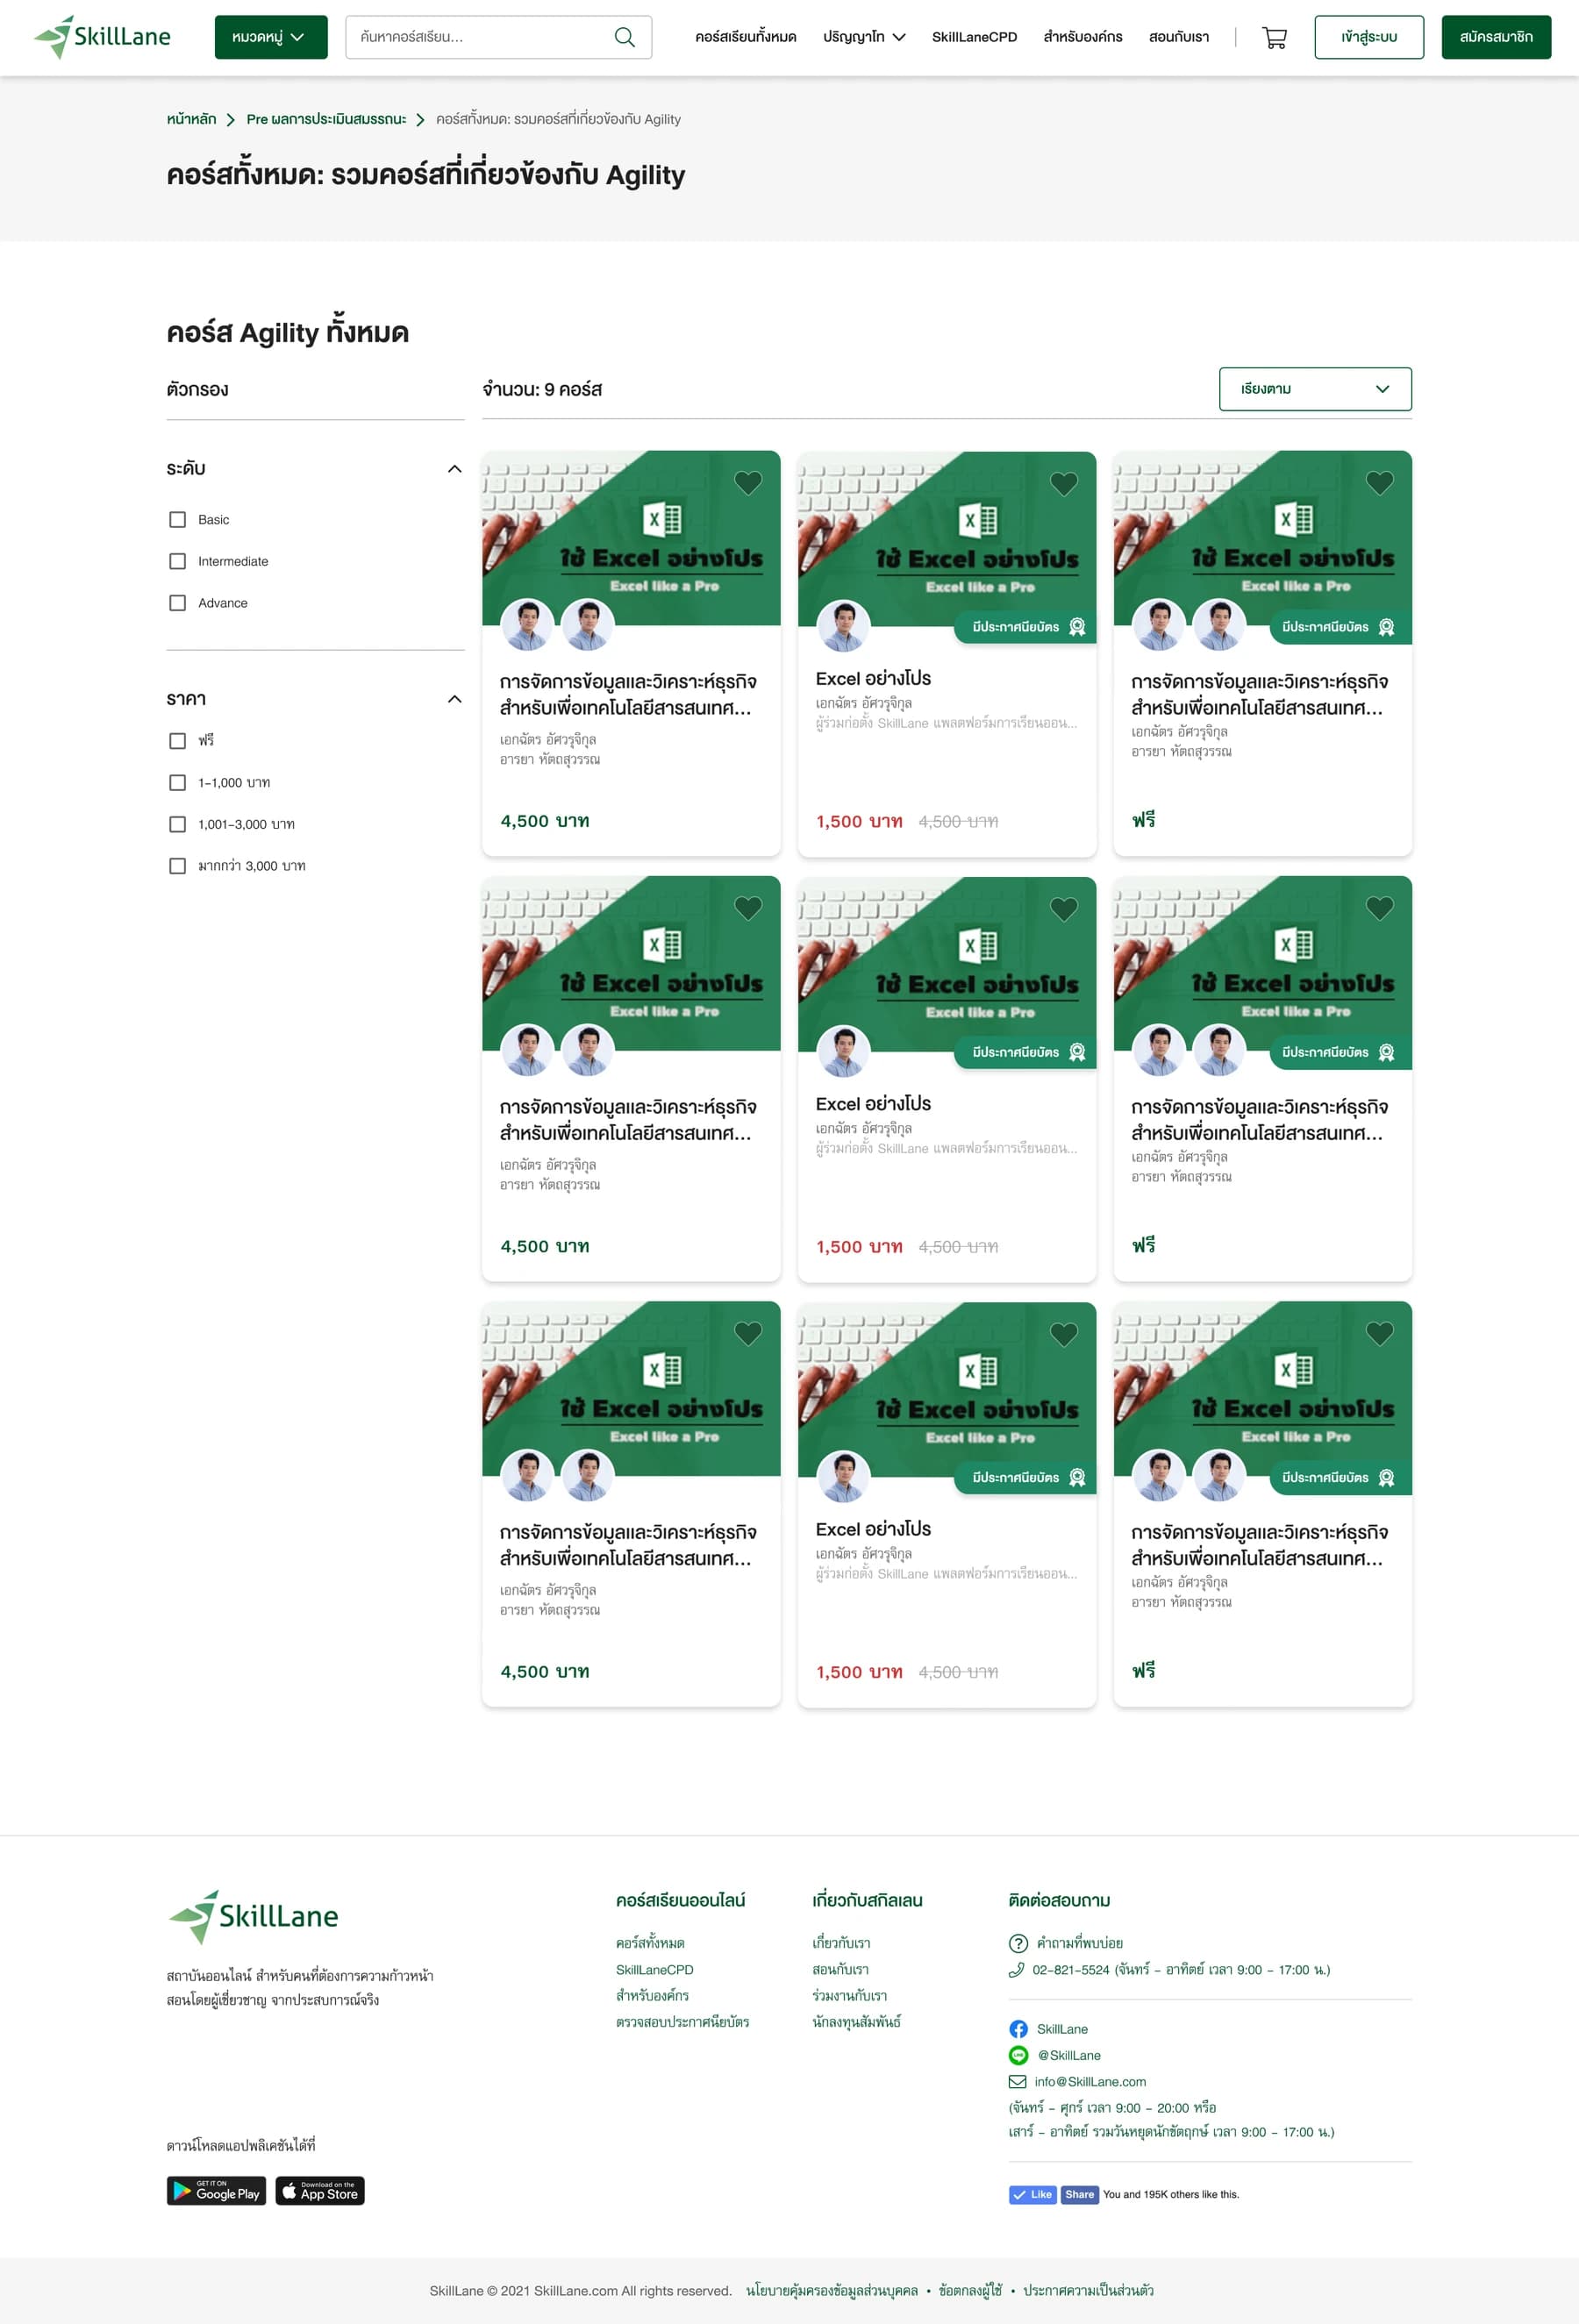Click heart on first-row 1,500 บาท Excel card
The width and height of the screenshot is (1579, 2324).
1064,484
